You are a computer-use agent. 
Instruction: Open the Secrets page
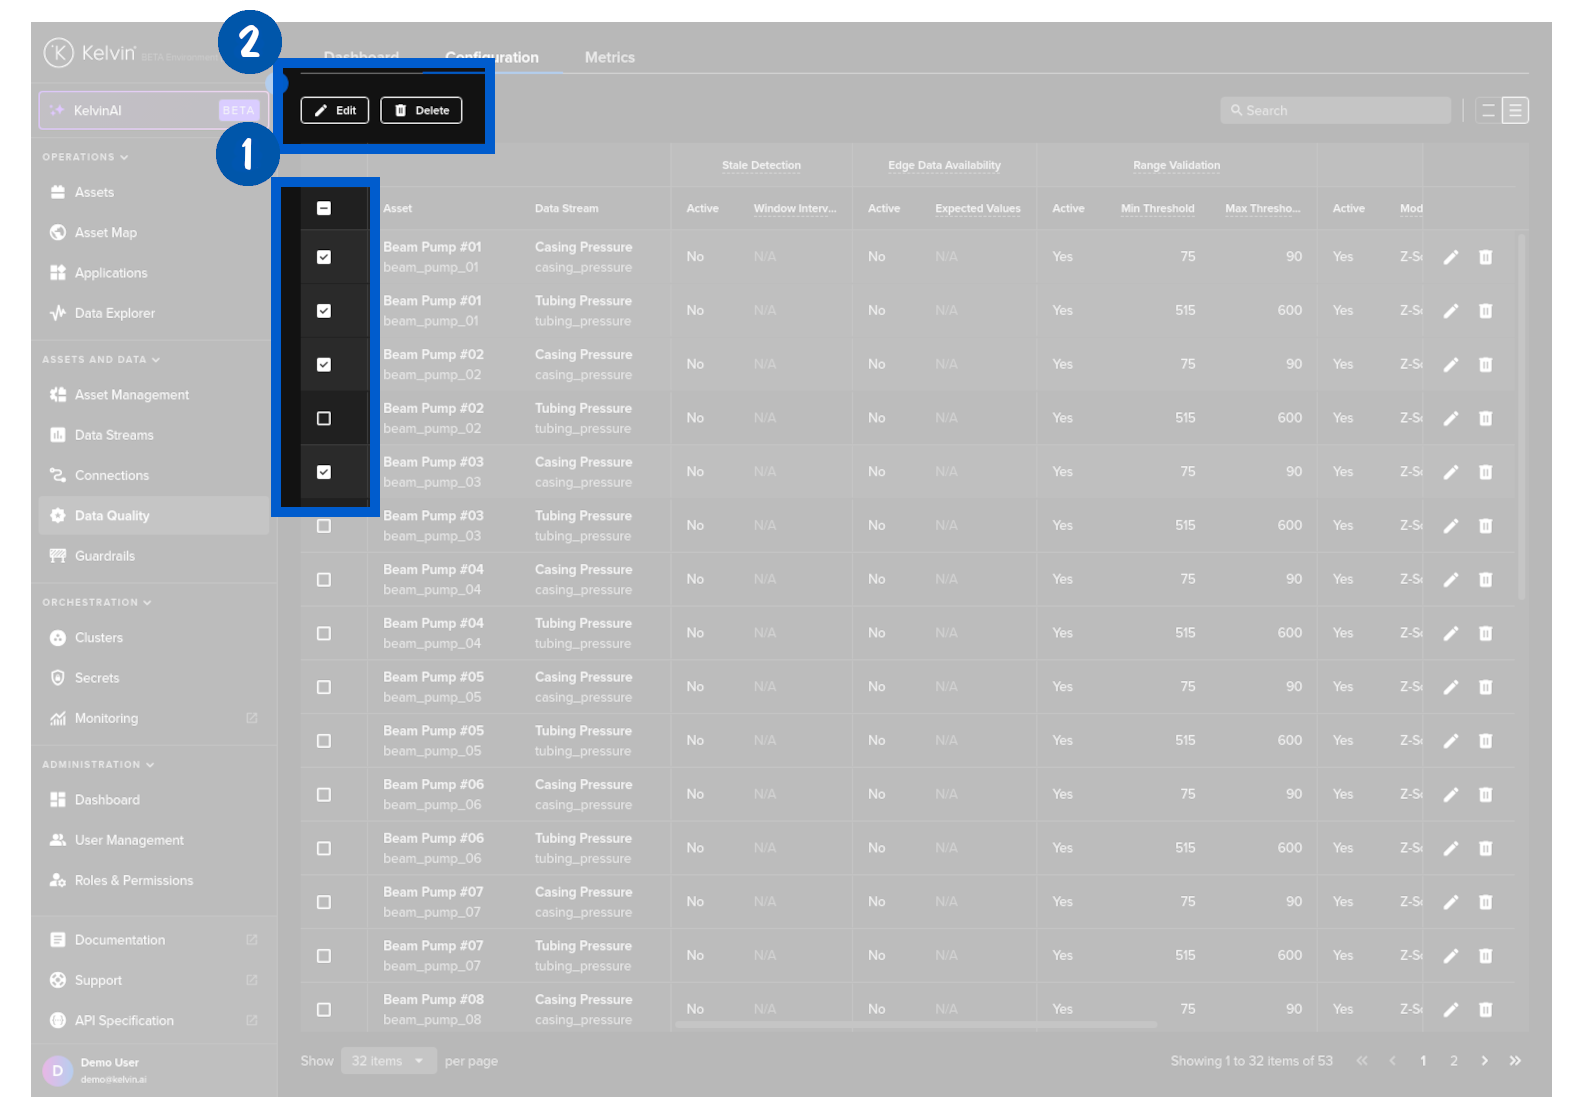tap(96, 678)
